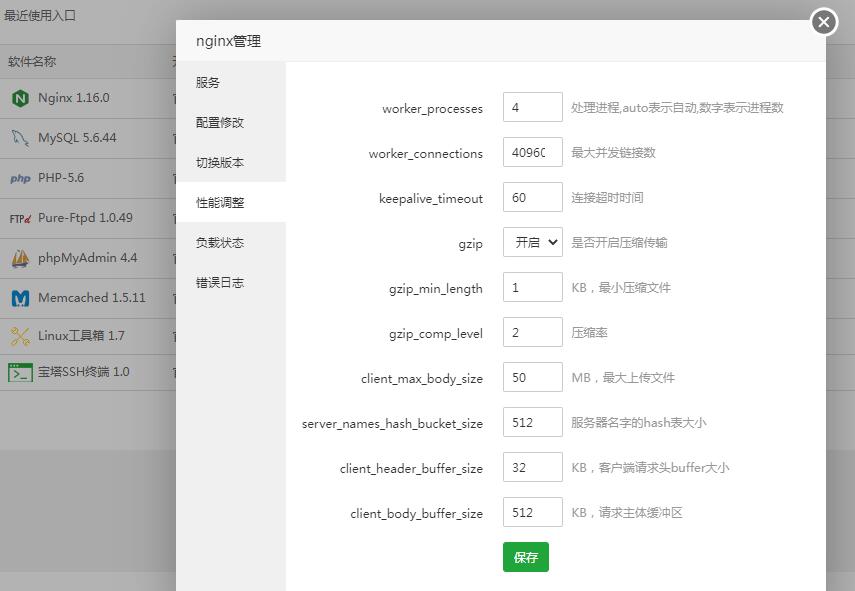Click the Memcached 1.5.11 software name
The height and width of the screenshot is (591, 855).
pyautogui.click(x=92, y=298)
